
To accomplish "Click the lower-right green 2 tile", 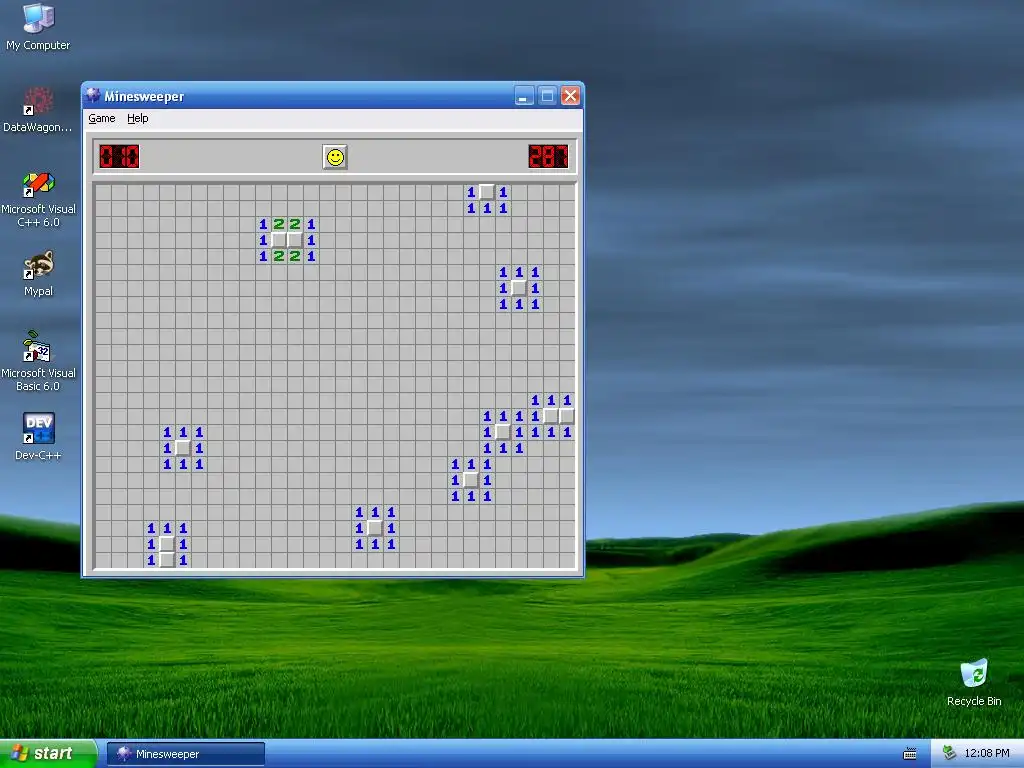I will click(x=295, y=256).
